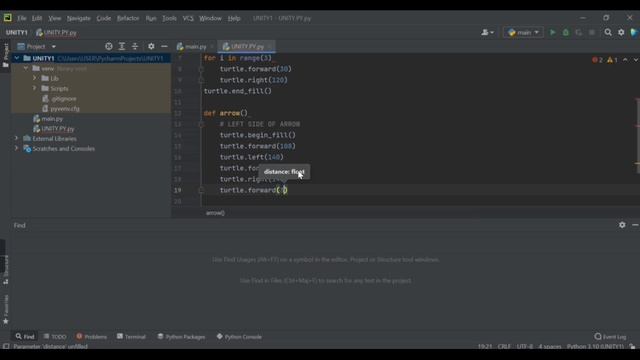Click Run with Coverage icon
This screenshot has width=640, height=360.
click(x=579, y=32)
